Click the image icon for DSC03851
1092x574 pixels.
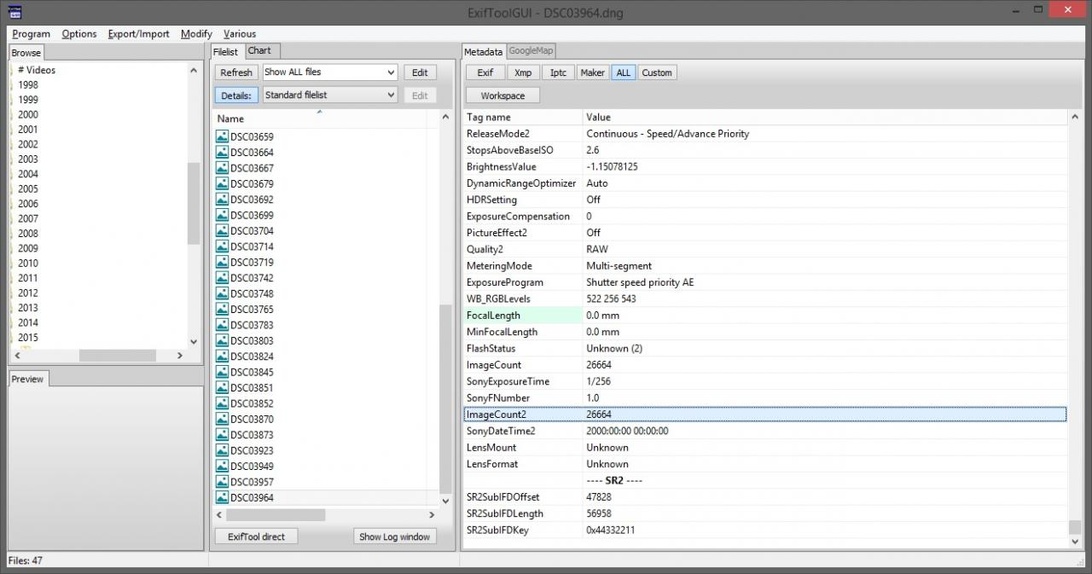click(x=222, y=388)
